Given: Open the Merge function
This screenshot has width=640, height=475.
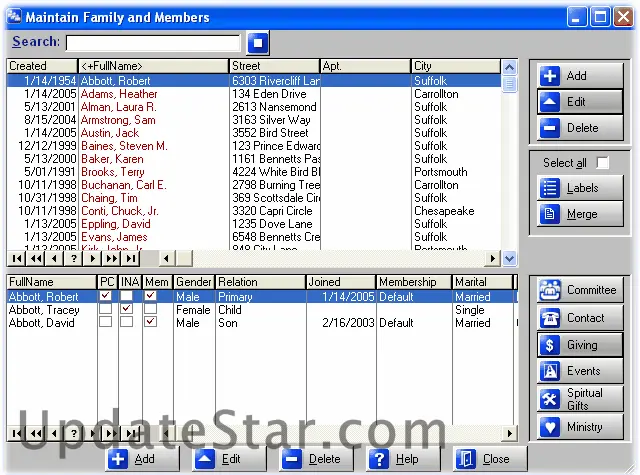Looking at the screenshot, I should pos(580,214).
